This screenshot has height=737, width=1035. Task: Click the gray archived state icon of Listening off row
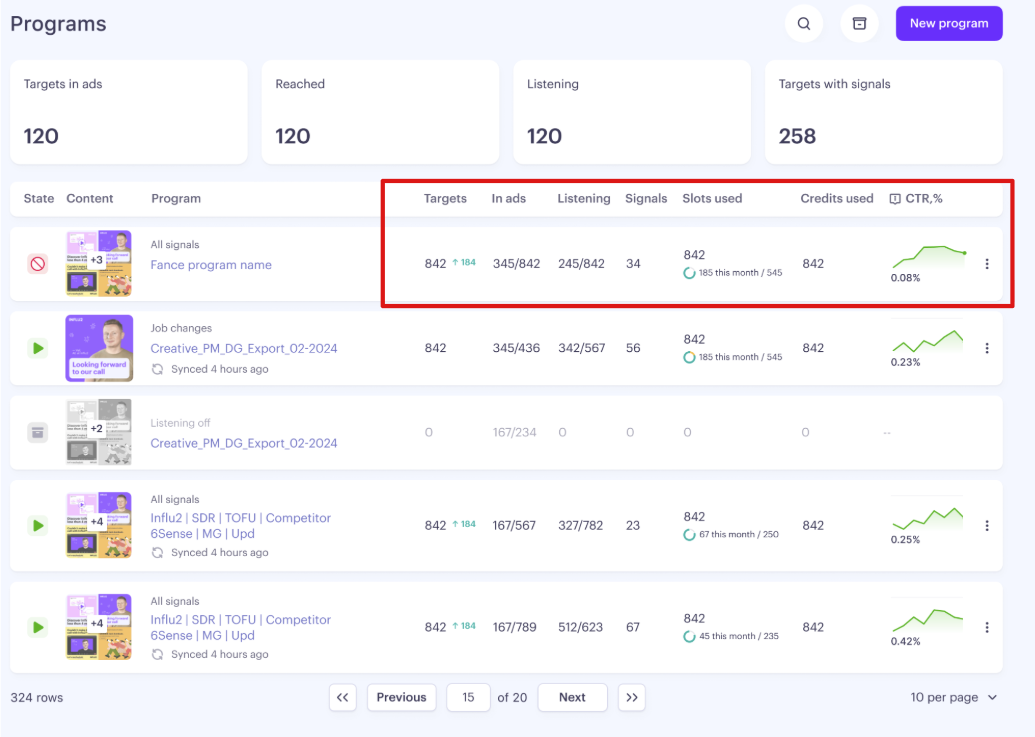tap(38, 433)
